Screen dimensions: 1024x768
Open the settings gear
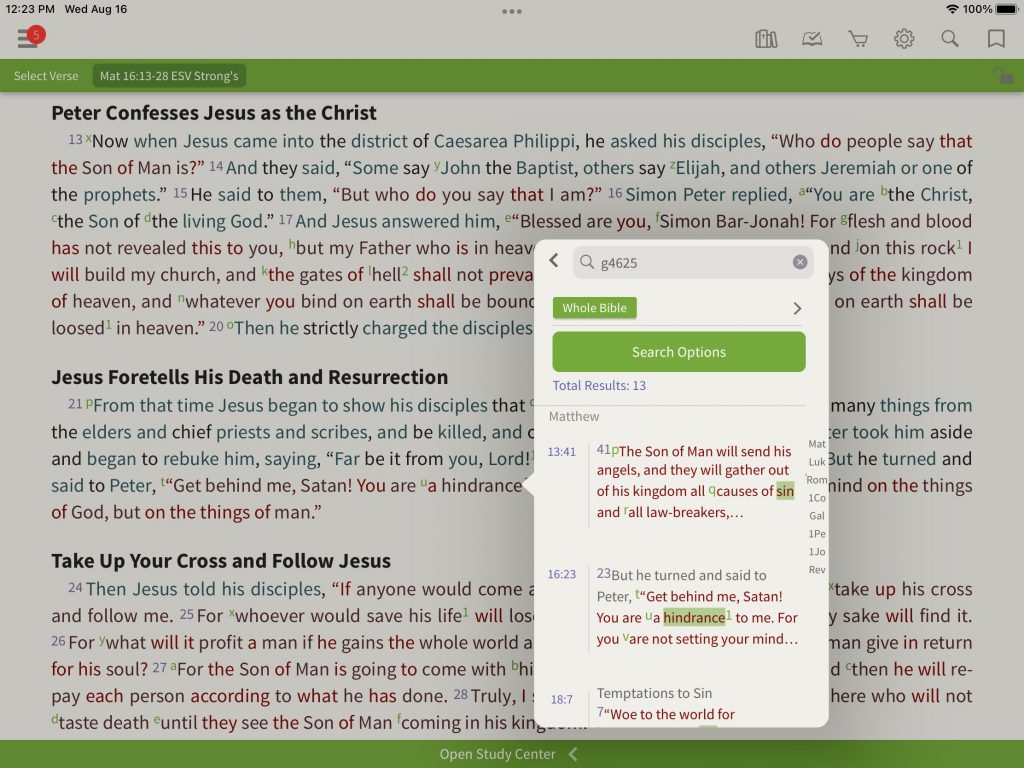point(904,39)
